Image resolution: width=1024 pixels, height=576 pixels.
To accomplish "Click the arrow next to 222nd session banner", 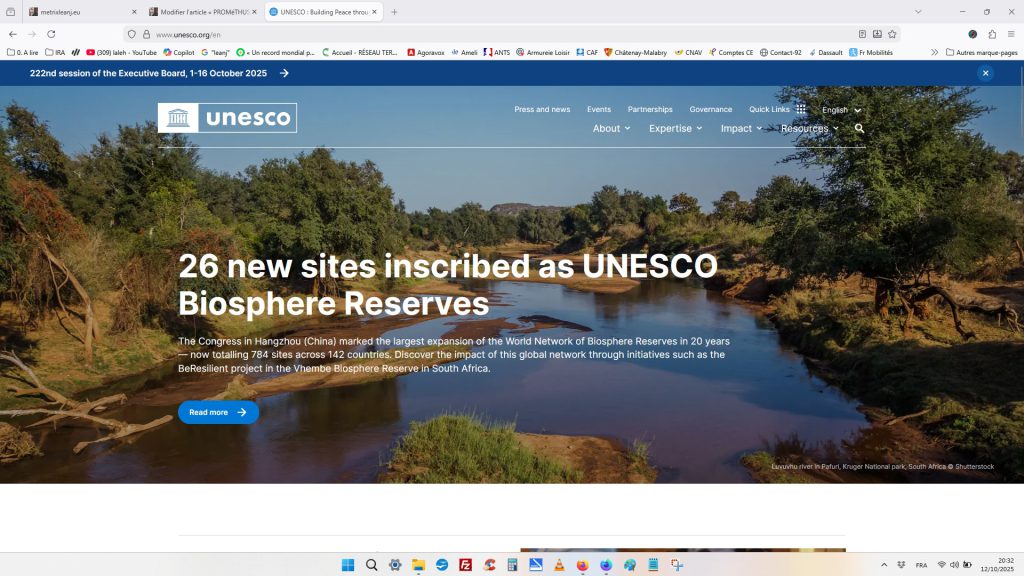I will click(x=284, y=73).
